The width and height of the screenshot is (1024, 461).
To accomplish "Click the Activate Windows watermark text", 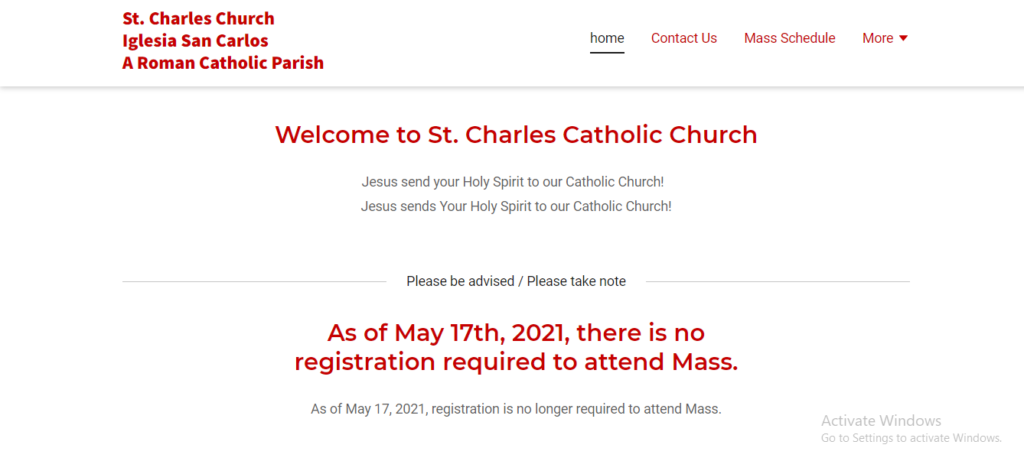I will [881, 421].
